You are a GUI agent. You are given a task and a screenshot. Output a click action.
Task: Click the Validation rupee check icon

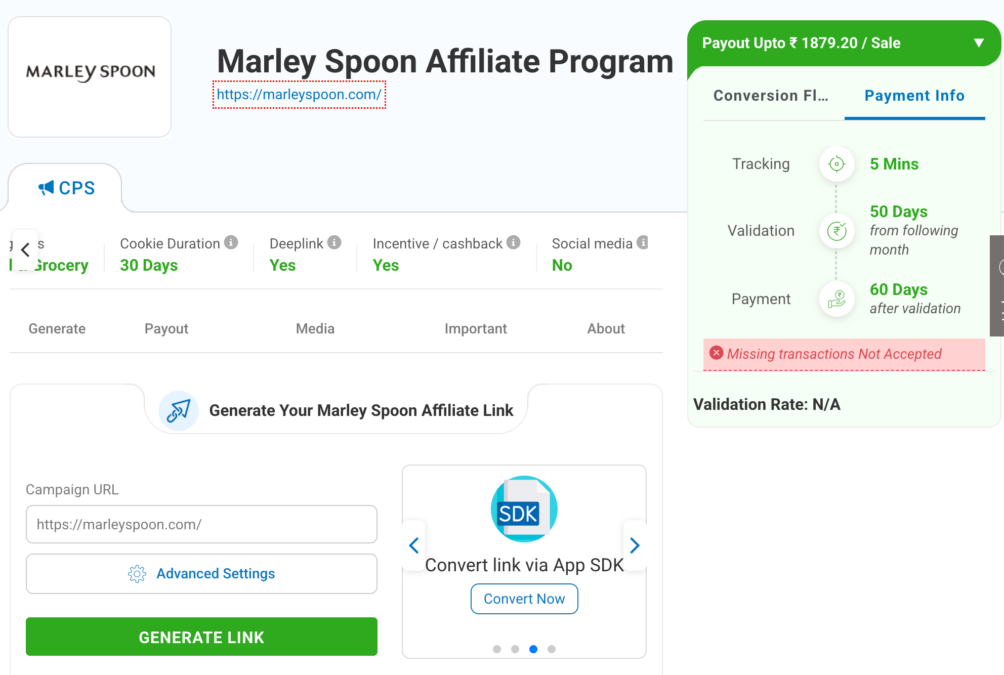pyautogui.click(x=836, y=231)
